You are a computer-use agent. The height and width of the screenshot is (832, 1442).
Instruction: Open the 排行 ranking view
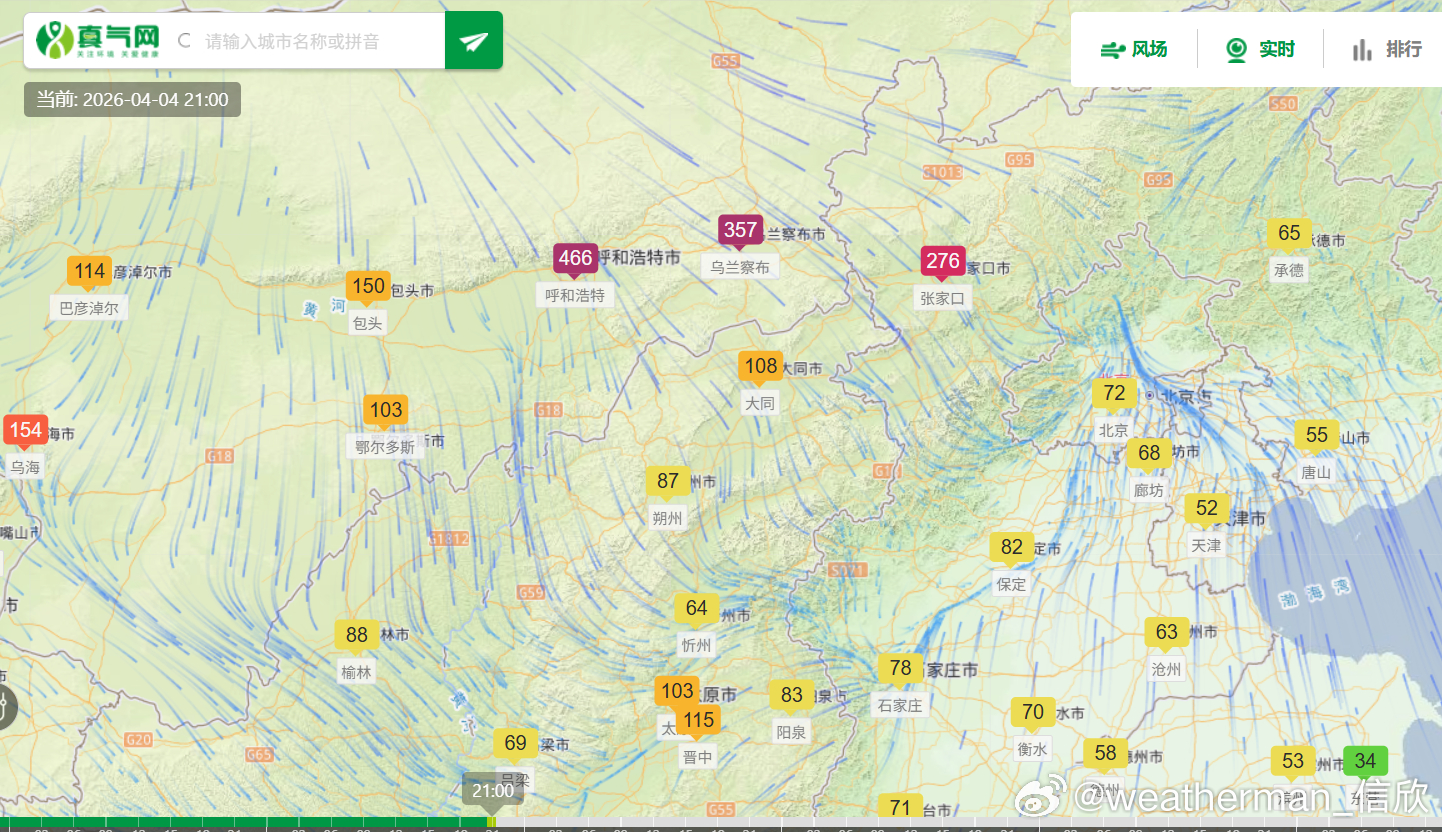(1387, 49)
